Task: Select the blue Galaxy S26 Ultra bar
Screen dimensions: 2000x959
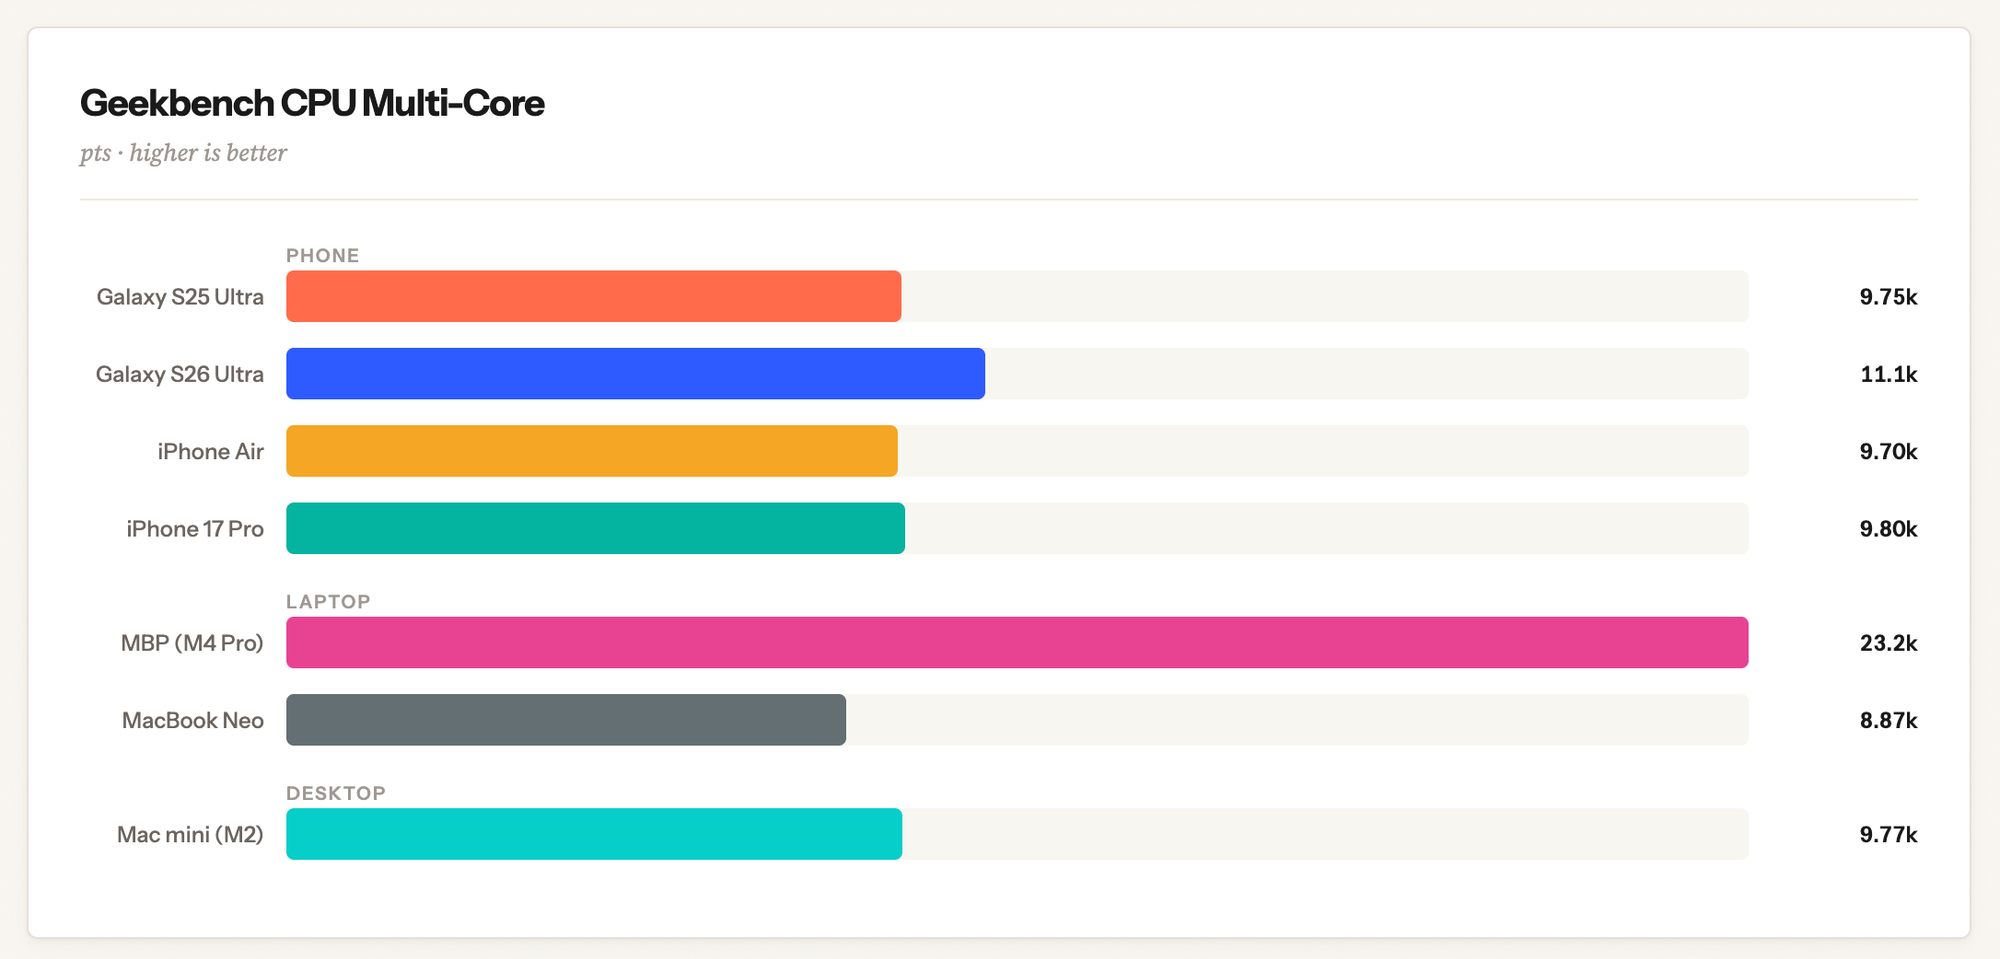Action: (635, 374)
